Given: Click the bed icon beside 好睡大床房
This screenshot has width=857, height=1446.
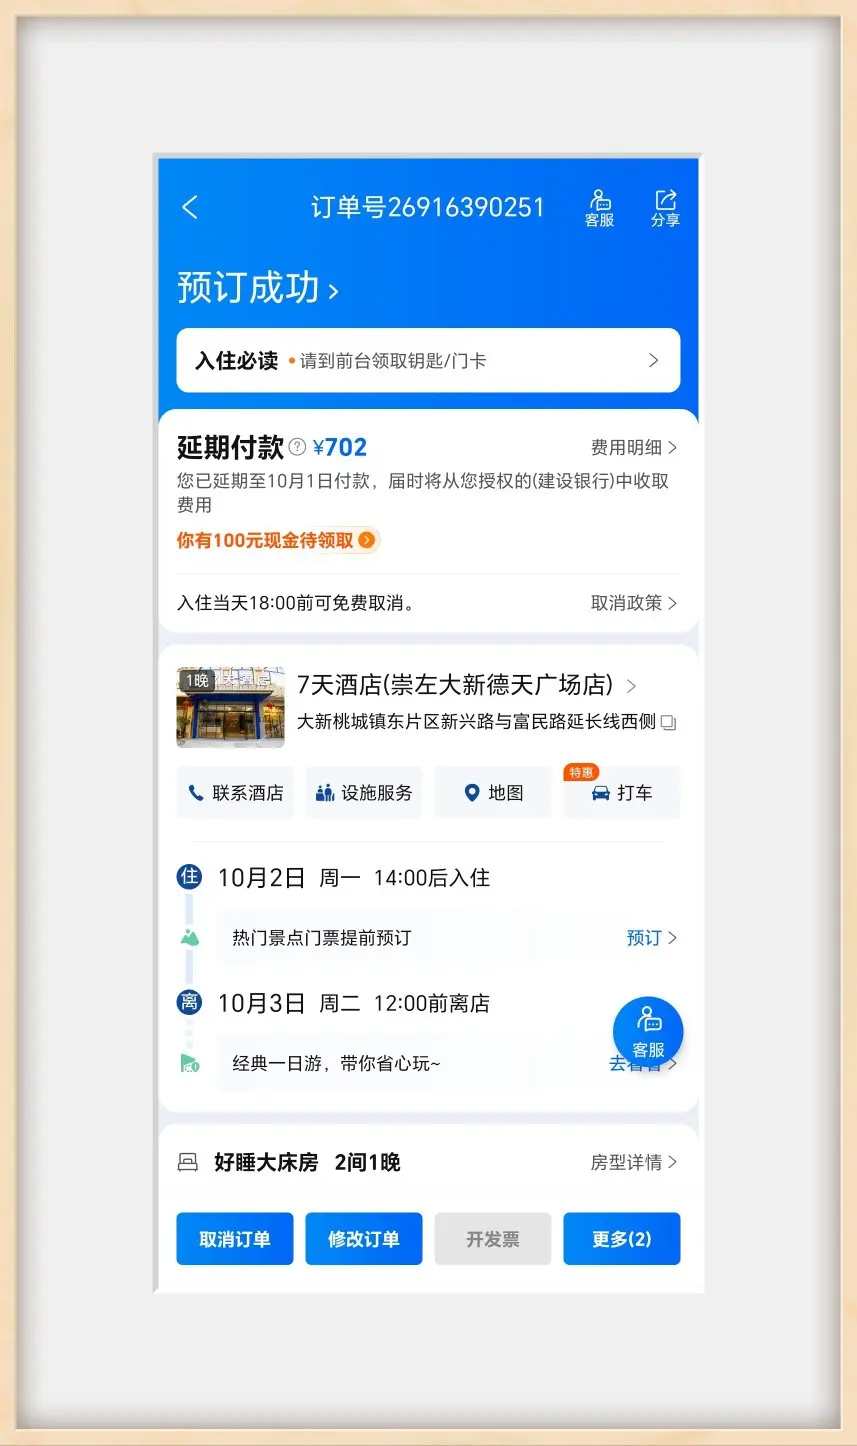Looking at the screenshot, I should 187,1162.
